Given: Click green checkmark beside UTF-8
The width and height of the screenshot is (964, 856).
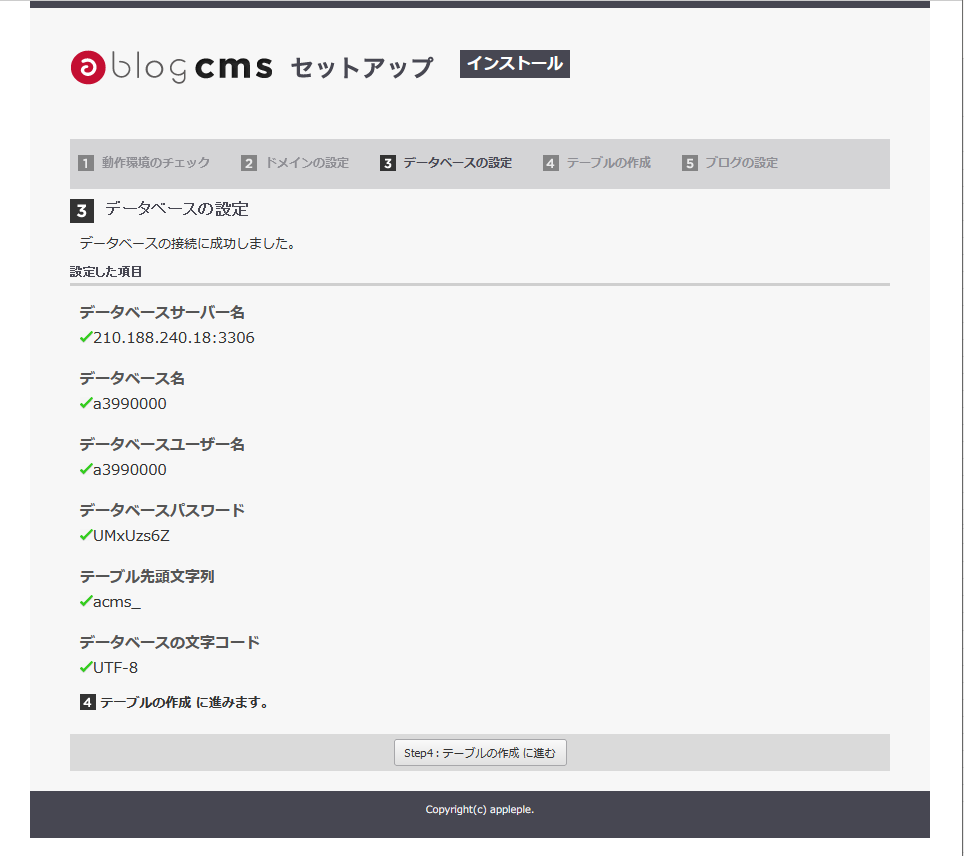Looking at the screenshot, I should point(86,668).
